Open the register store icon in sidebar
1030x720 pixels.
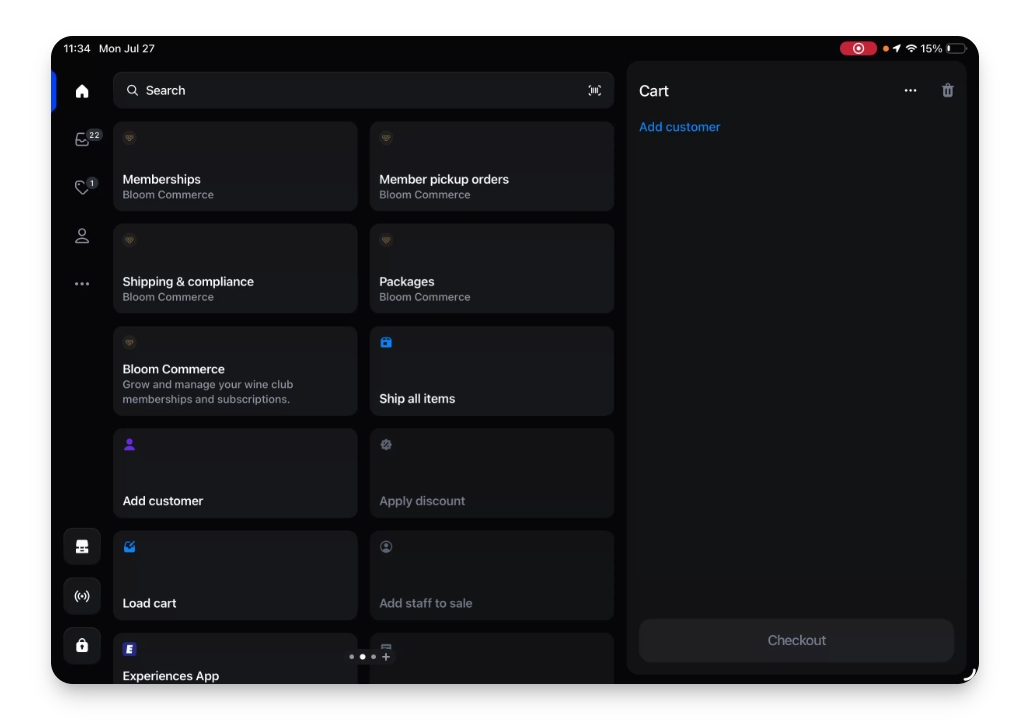[x=81, y=547]
